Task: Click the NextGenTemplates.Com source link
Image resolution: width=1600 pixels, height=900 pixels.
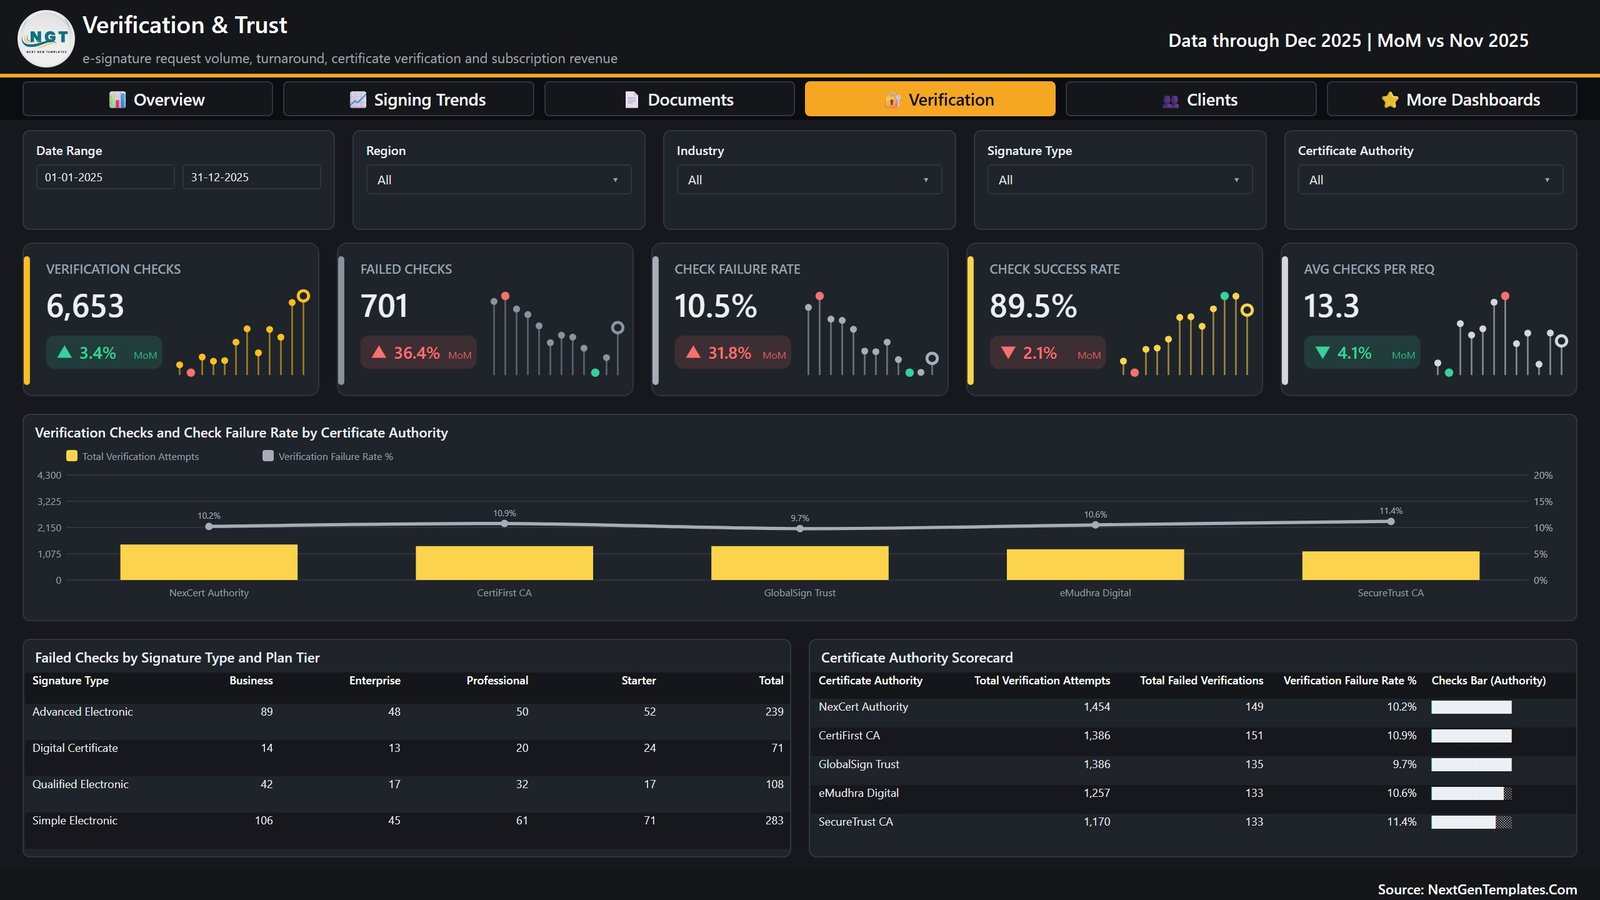Action: tap(1502, 889)
